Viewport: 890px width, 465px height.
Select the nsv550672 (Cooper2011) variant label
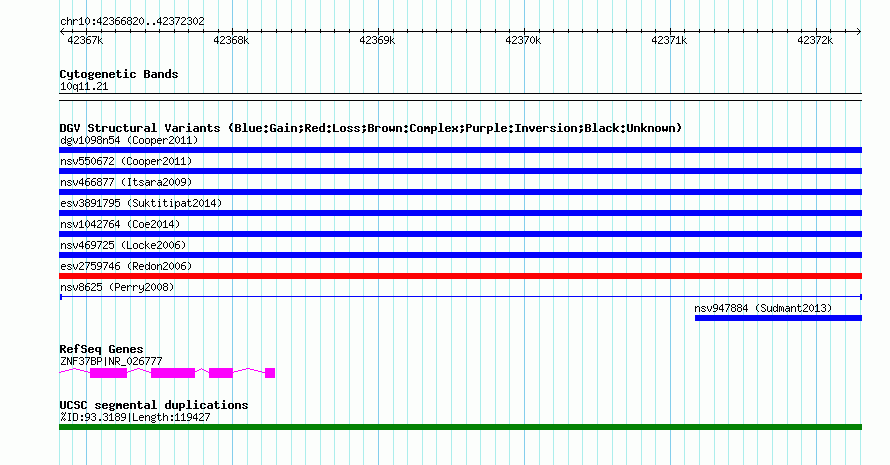pos(126,161)
